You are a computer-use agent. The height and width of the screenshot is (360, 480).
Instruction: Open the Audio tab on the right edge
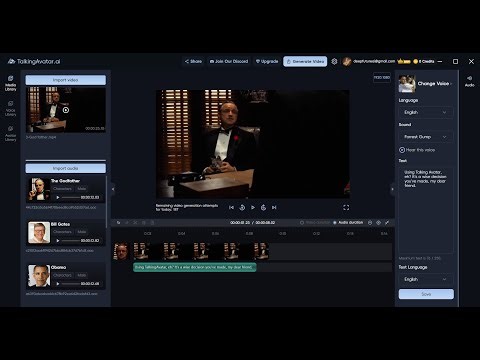pos(469,81)
